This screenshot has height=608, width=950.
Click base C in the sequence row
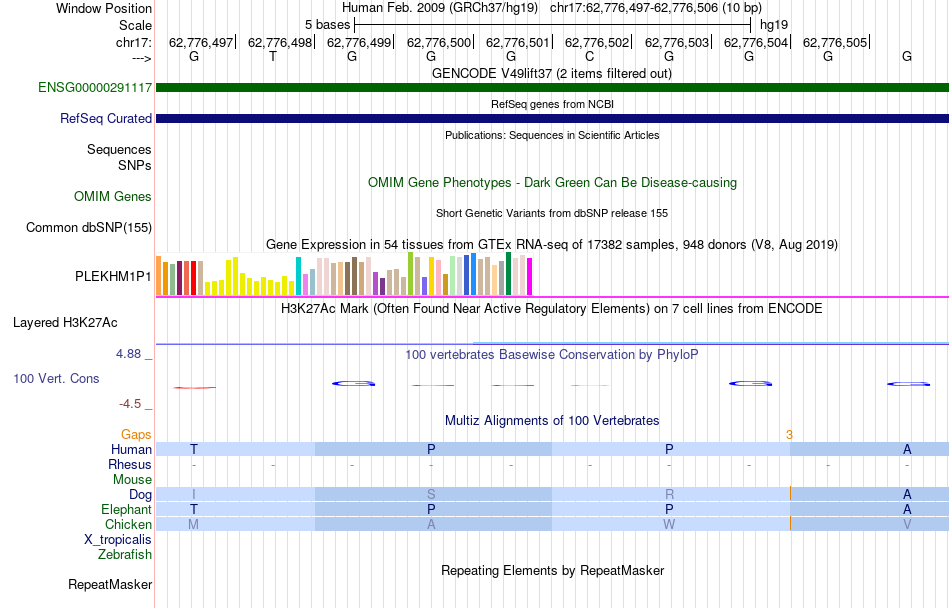click(x=590, y=56)
